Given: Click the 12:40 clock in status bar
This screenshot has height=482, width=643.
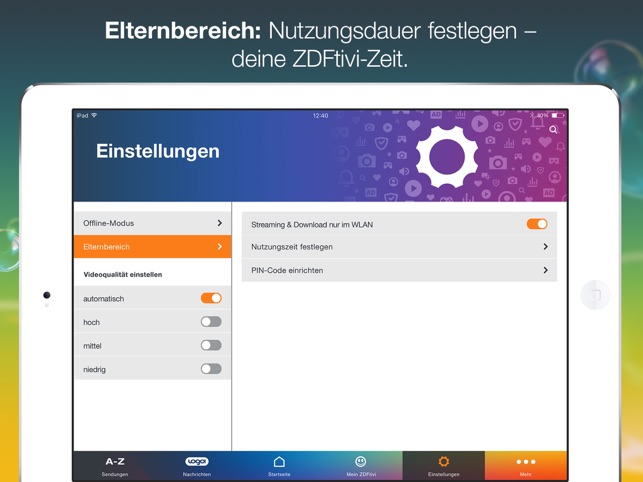Looking at the screenshot, I should (x=320, y=116).
